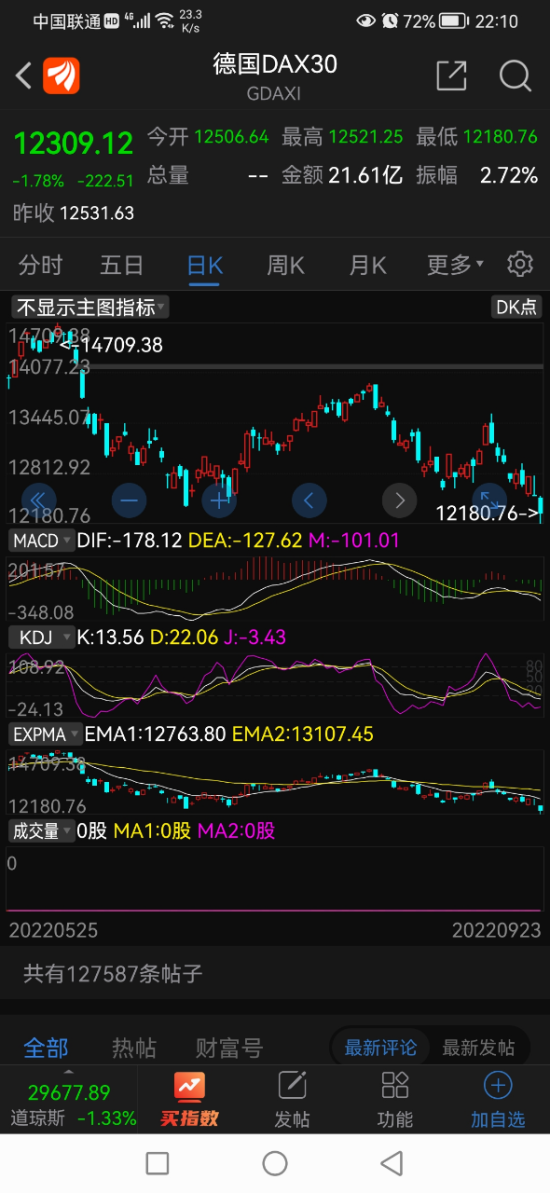Select the 周K tab
Viewport: 550px width, 1193px height.
pos(285,265)
